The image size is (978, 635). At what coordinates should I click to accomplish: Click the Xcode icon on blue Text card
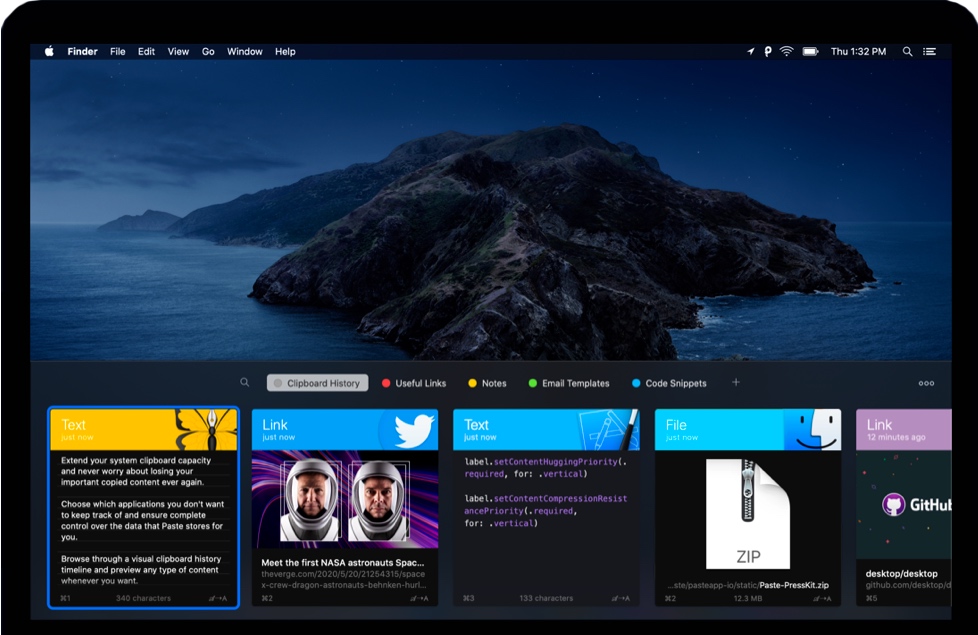(609, 429)
